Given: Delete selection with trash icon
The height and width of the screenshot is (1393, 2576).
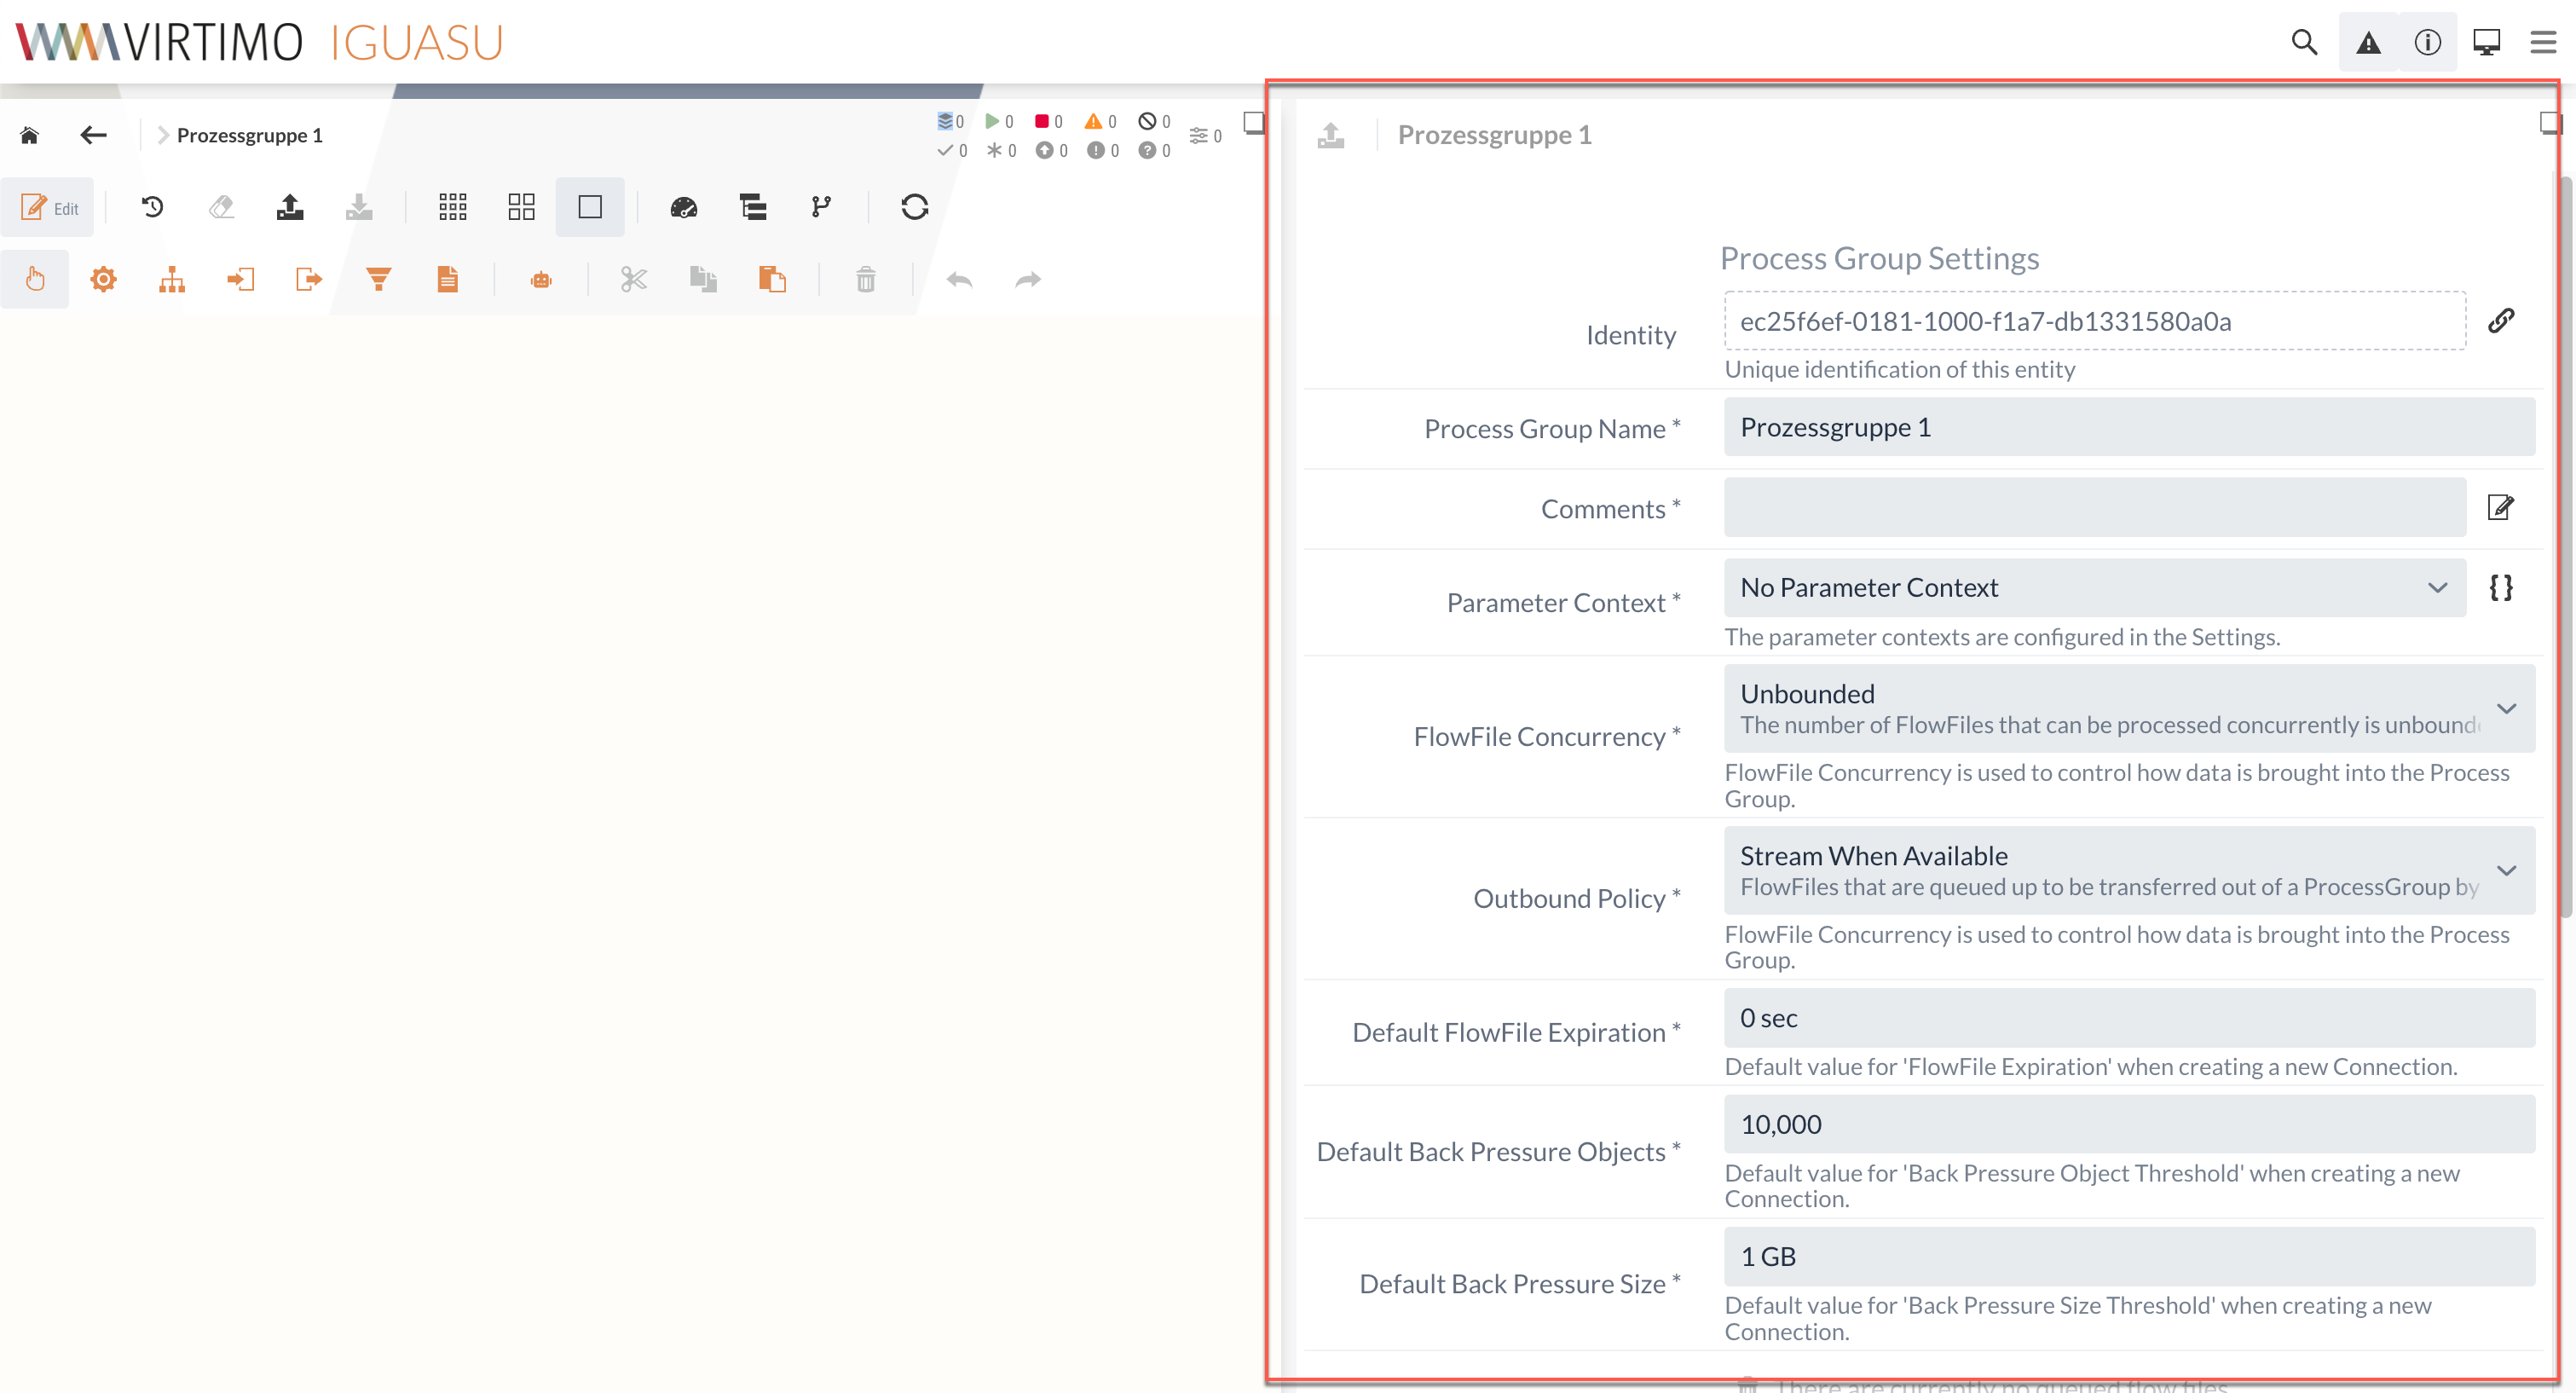Looking at the screenshot, I should pos(866,279).
